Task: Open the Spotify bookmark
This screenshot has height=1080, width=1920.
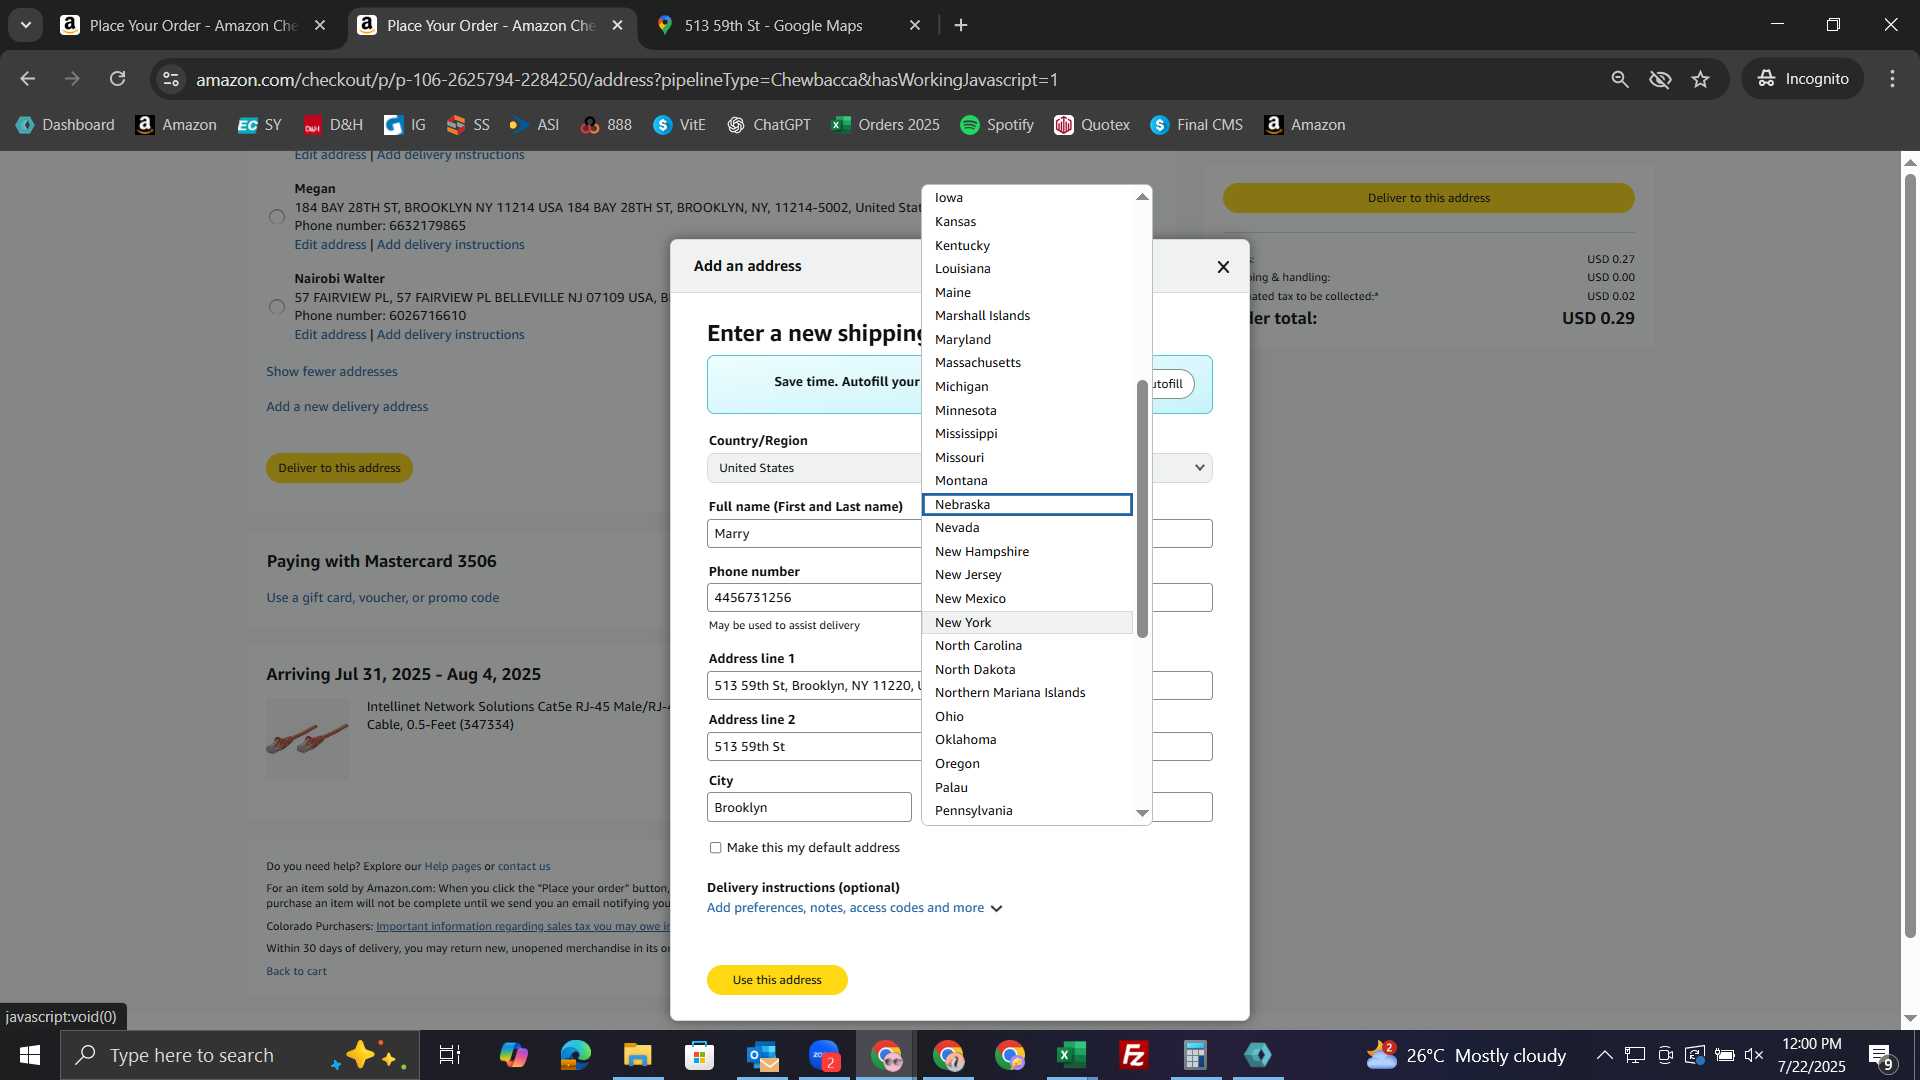Action: [997, 125]
